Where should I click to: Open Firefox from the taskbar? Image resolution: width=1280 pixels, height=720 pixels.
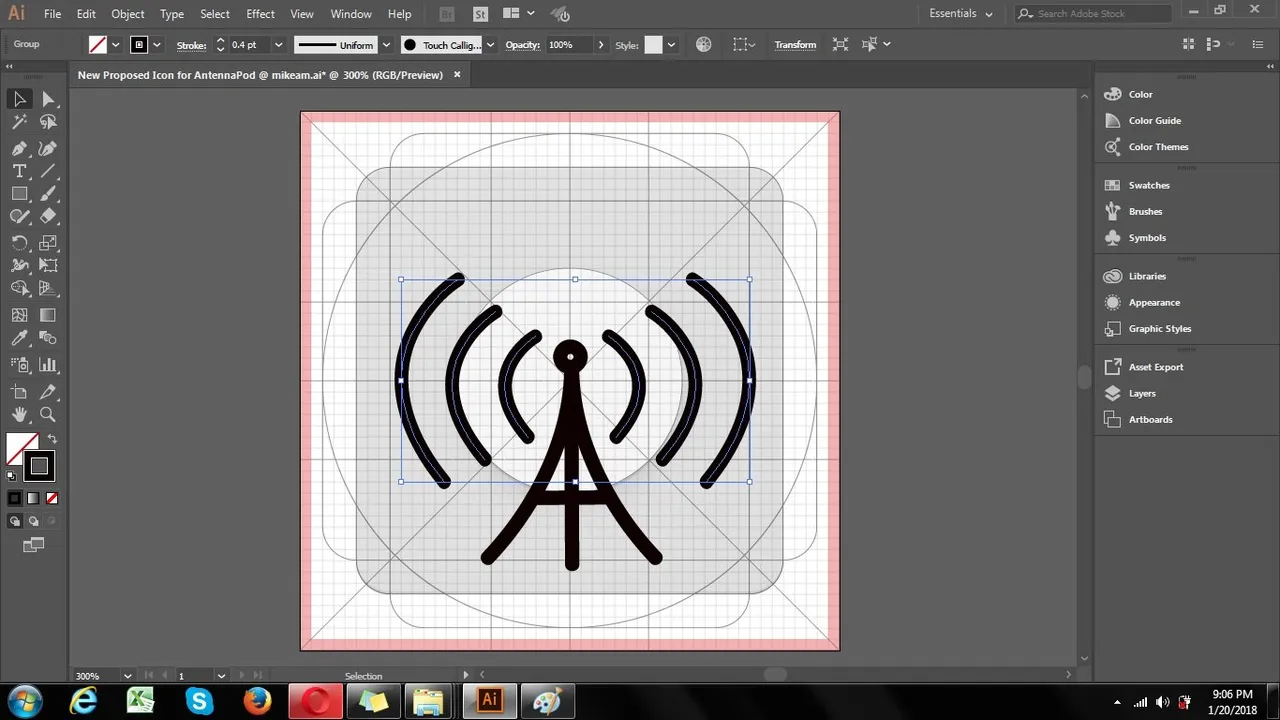258,701
